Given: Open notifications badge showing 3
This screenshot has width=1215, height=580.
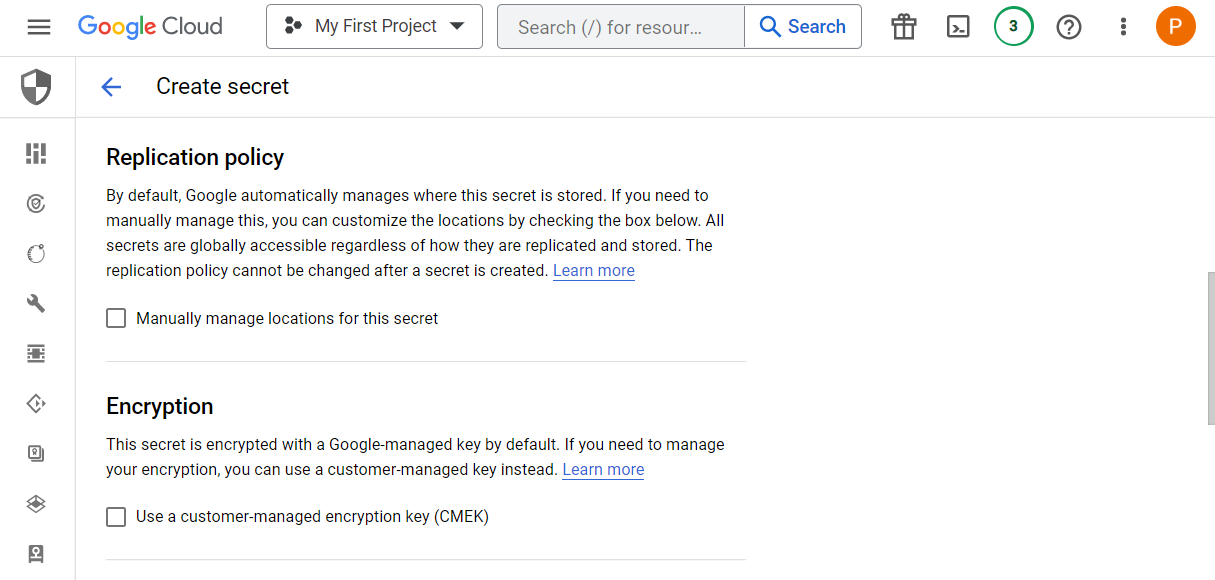Looking at the screenshot, I should 1013,27.
